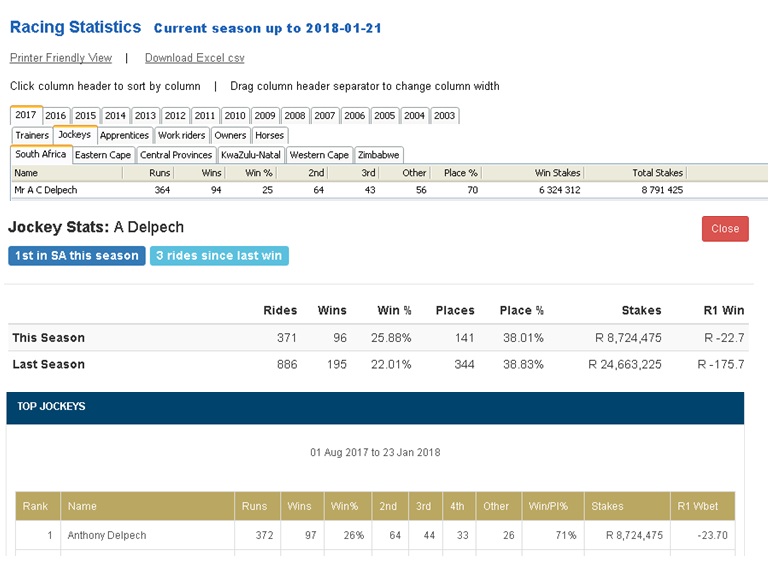Click the '3 rides since last win' badge
Viewport: 771px width, 565px height.
(219, 256)
